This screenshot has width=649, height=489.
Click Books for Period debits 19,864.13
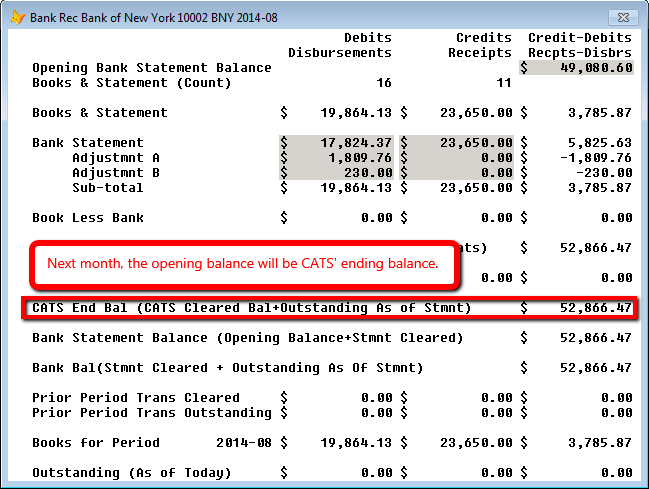(x=356, y=443)
